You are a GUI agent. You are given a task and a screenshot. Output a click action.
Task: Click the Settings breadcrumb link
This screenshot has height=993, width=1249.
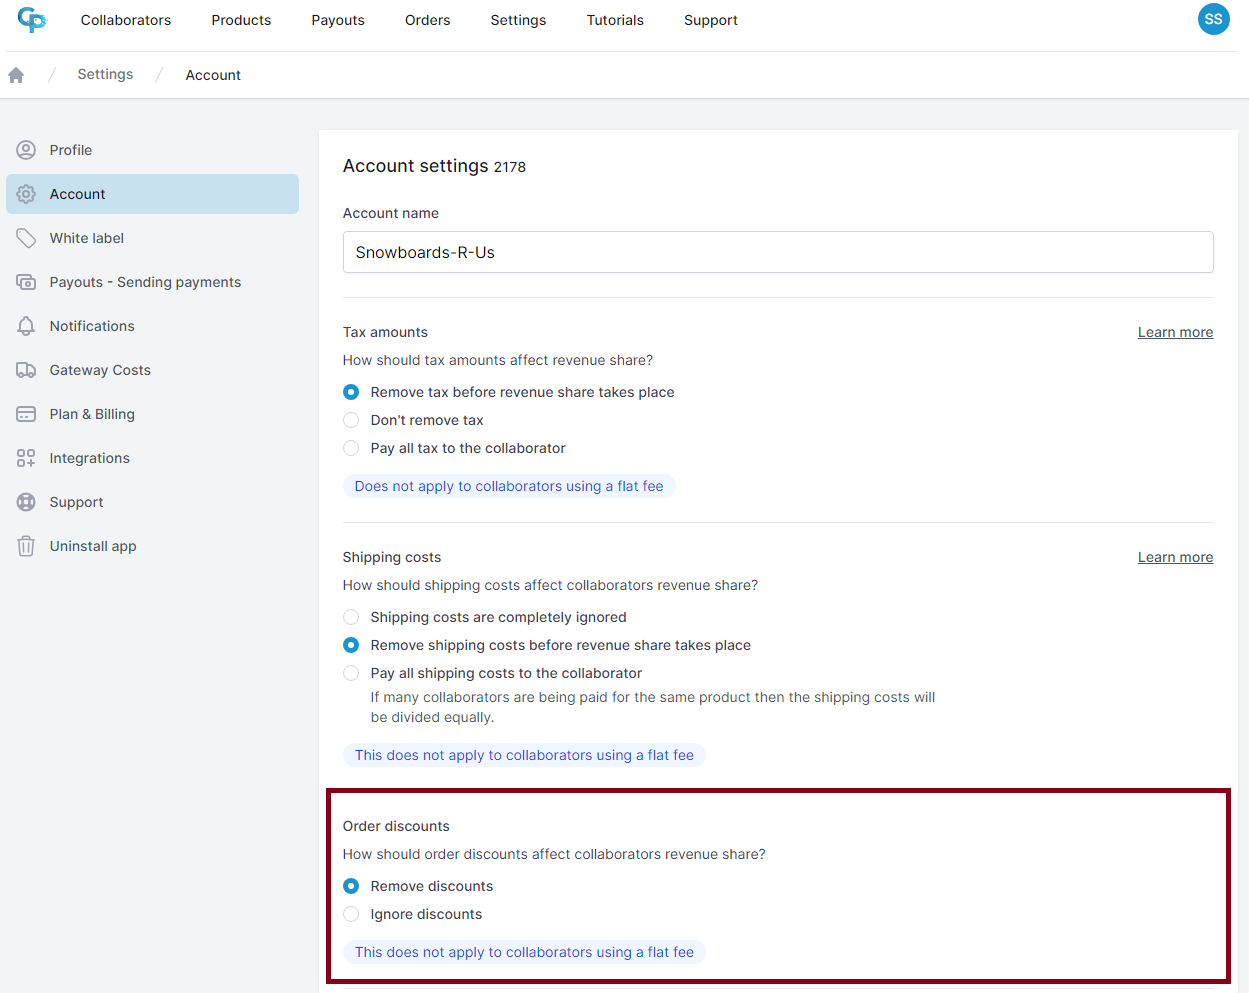coord(105,74)
